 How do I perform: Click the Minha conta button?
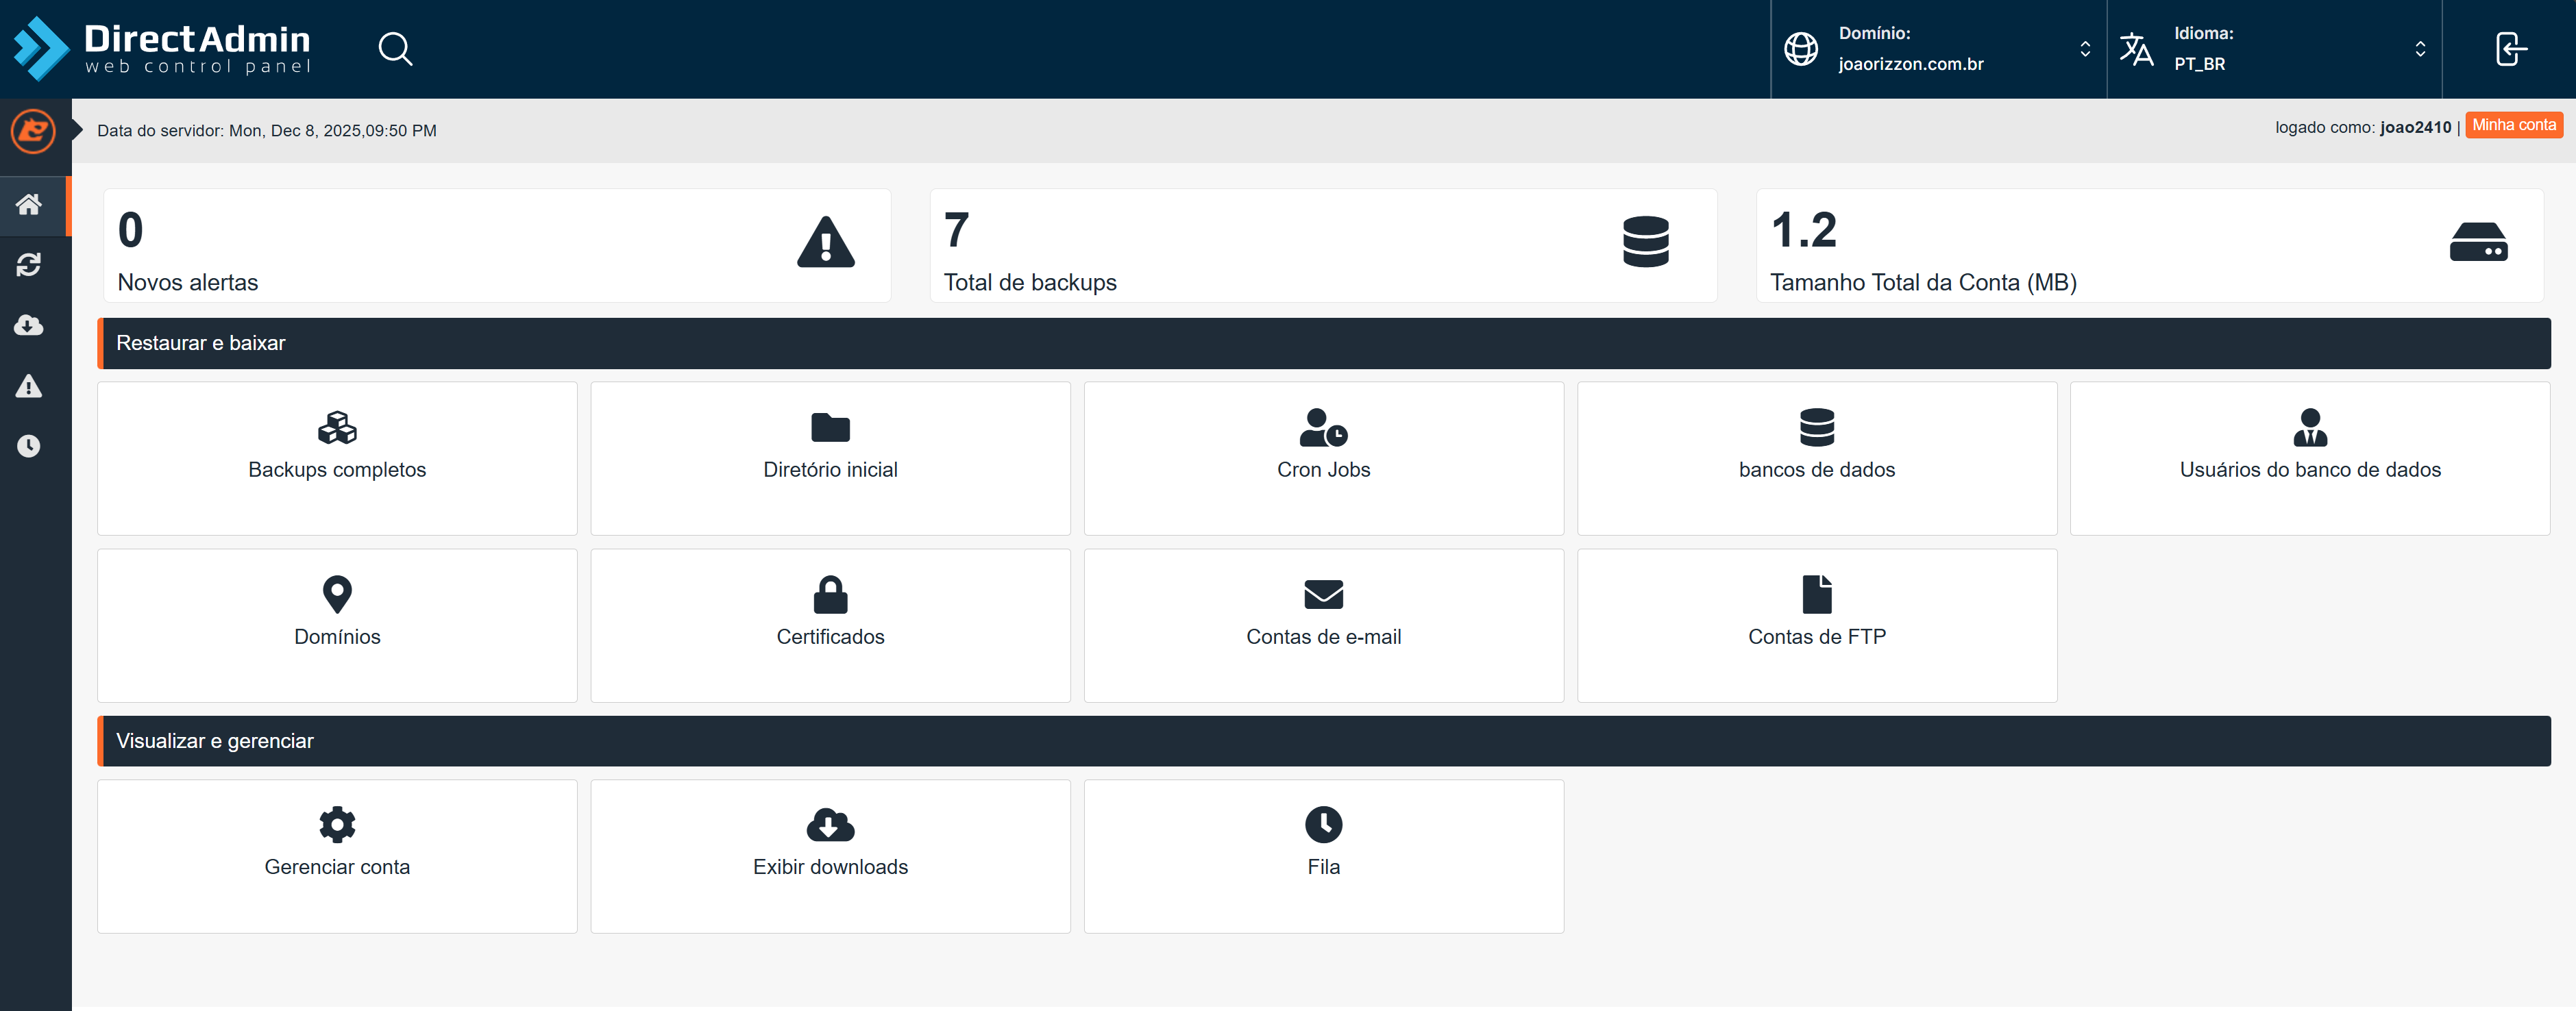tap(2513, 125)
